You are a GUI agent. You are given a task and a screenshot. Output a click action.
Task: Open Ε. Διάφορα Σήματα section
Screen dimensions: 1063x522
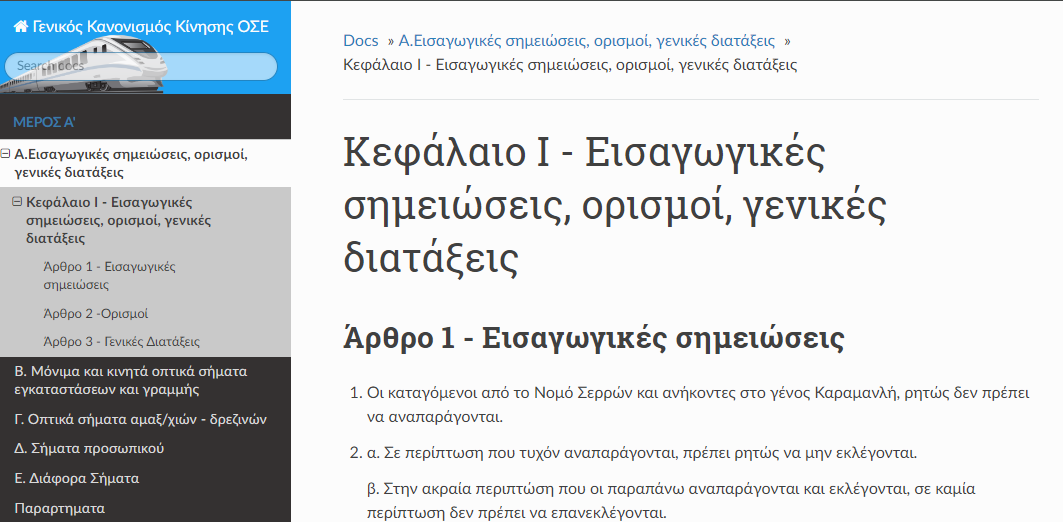click(x=76, y=478)
